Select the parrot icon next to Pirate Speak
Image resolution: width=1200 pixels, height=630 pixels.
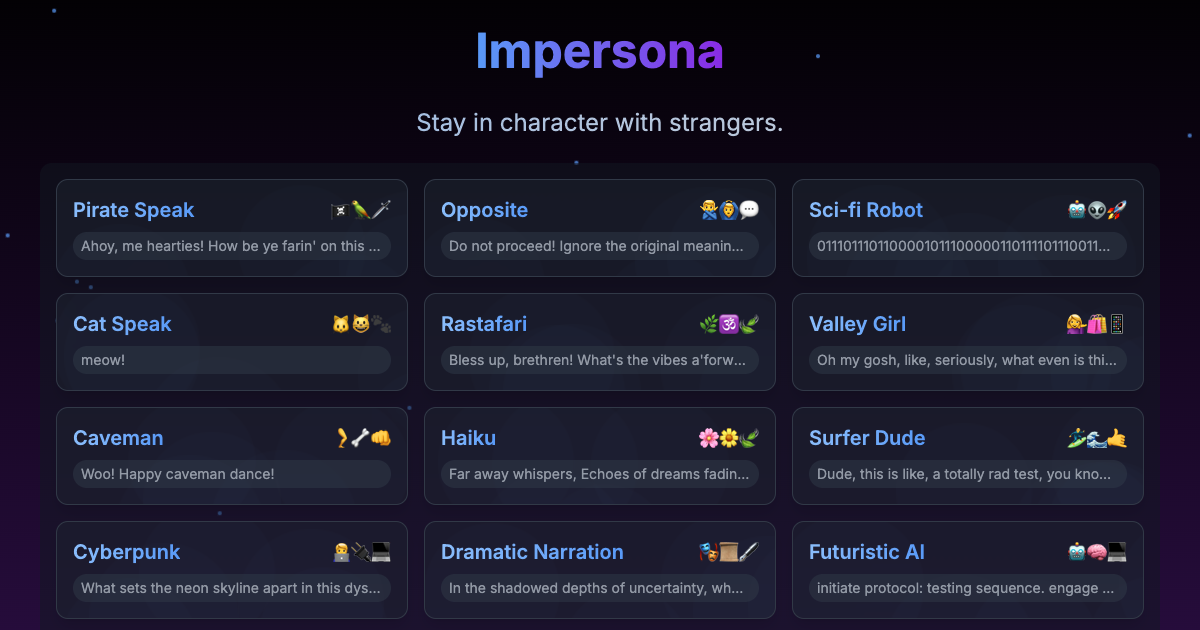[360, 210]
